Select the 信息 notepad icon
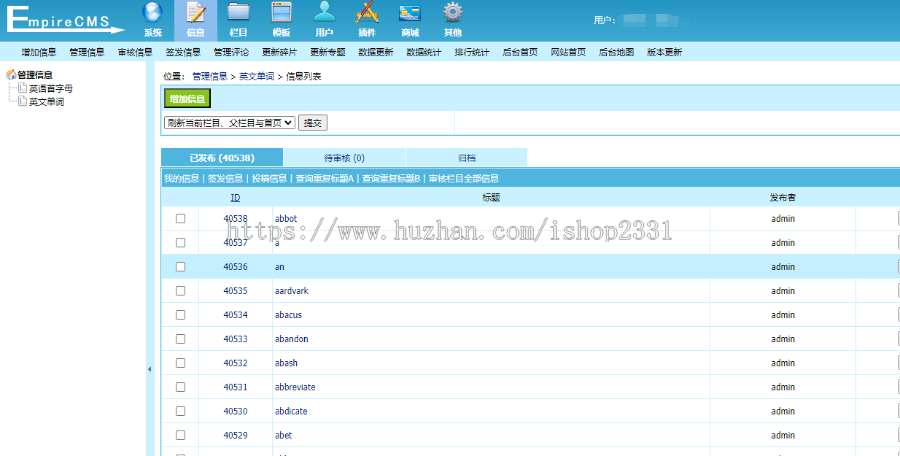 point(196,13)
